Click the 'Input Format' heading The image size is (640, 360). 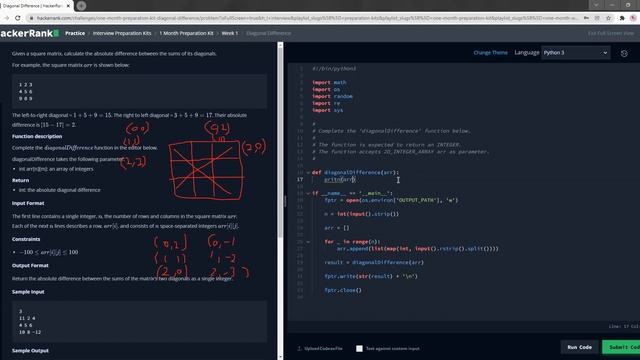coord(28,203)
